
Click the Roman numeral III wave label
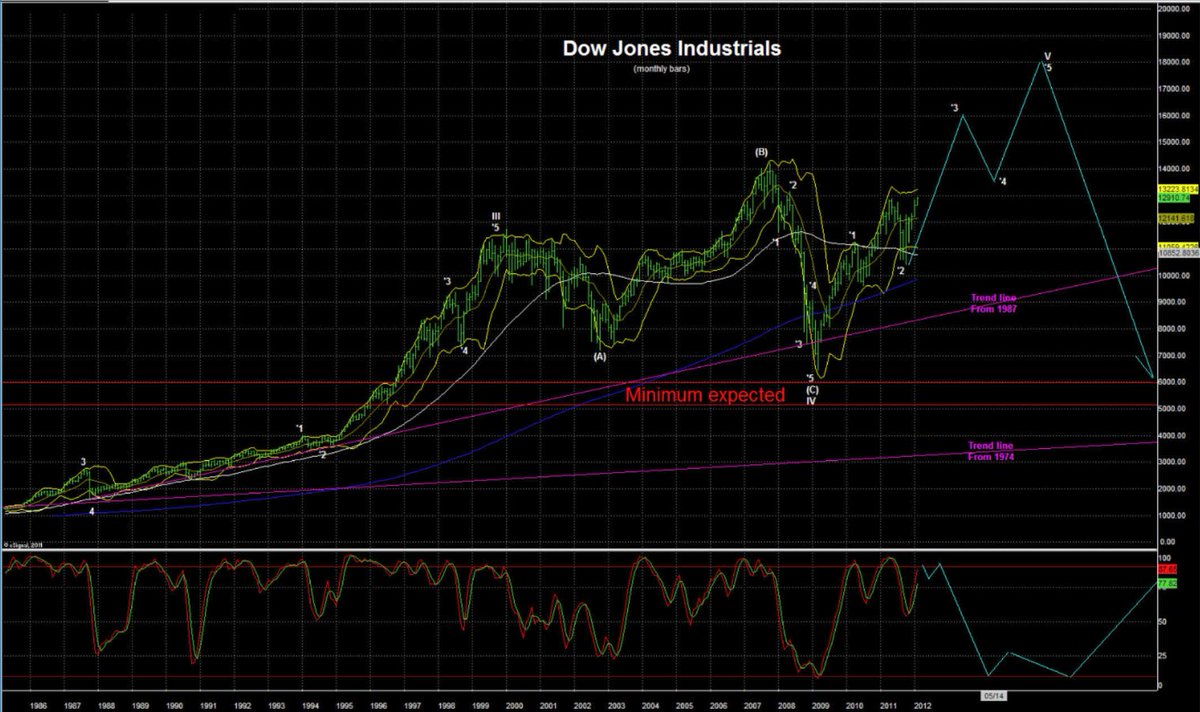(x=495, y=216)
